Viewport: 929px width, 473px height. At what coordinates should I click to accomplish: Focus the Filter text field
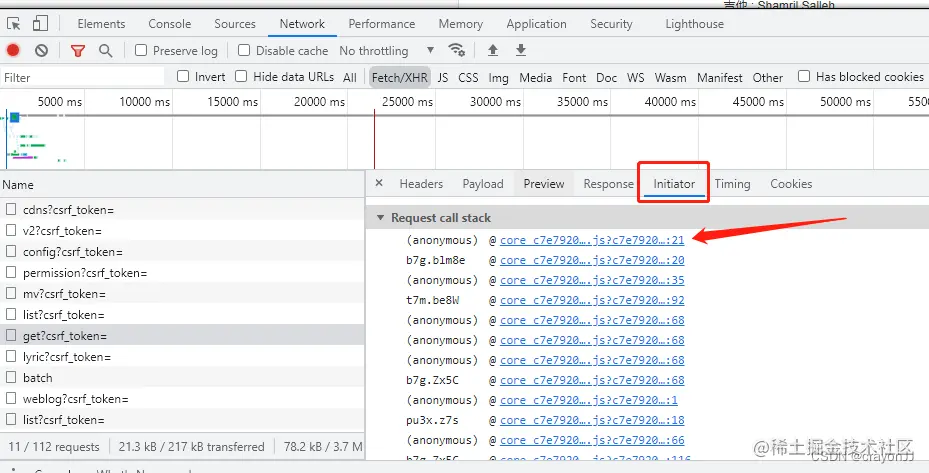pos(83,77)
